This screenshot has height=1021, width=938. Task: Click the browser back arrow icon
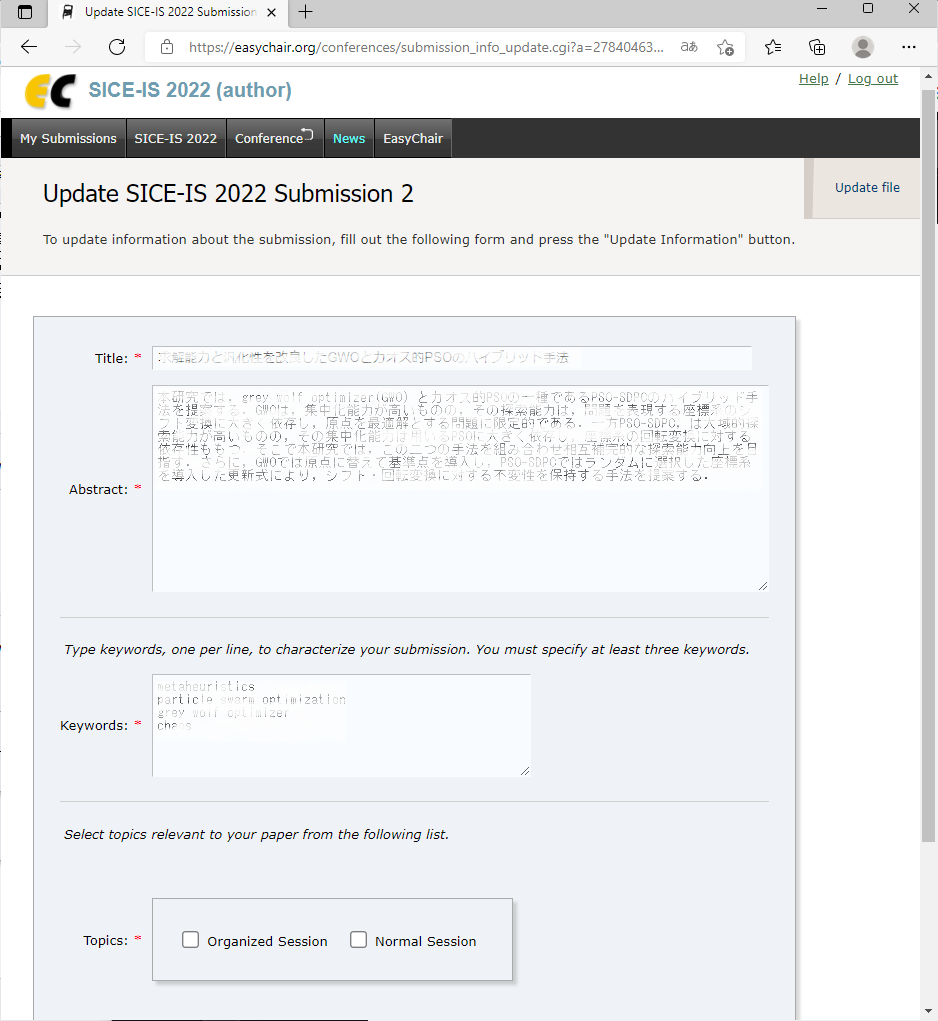29,47
